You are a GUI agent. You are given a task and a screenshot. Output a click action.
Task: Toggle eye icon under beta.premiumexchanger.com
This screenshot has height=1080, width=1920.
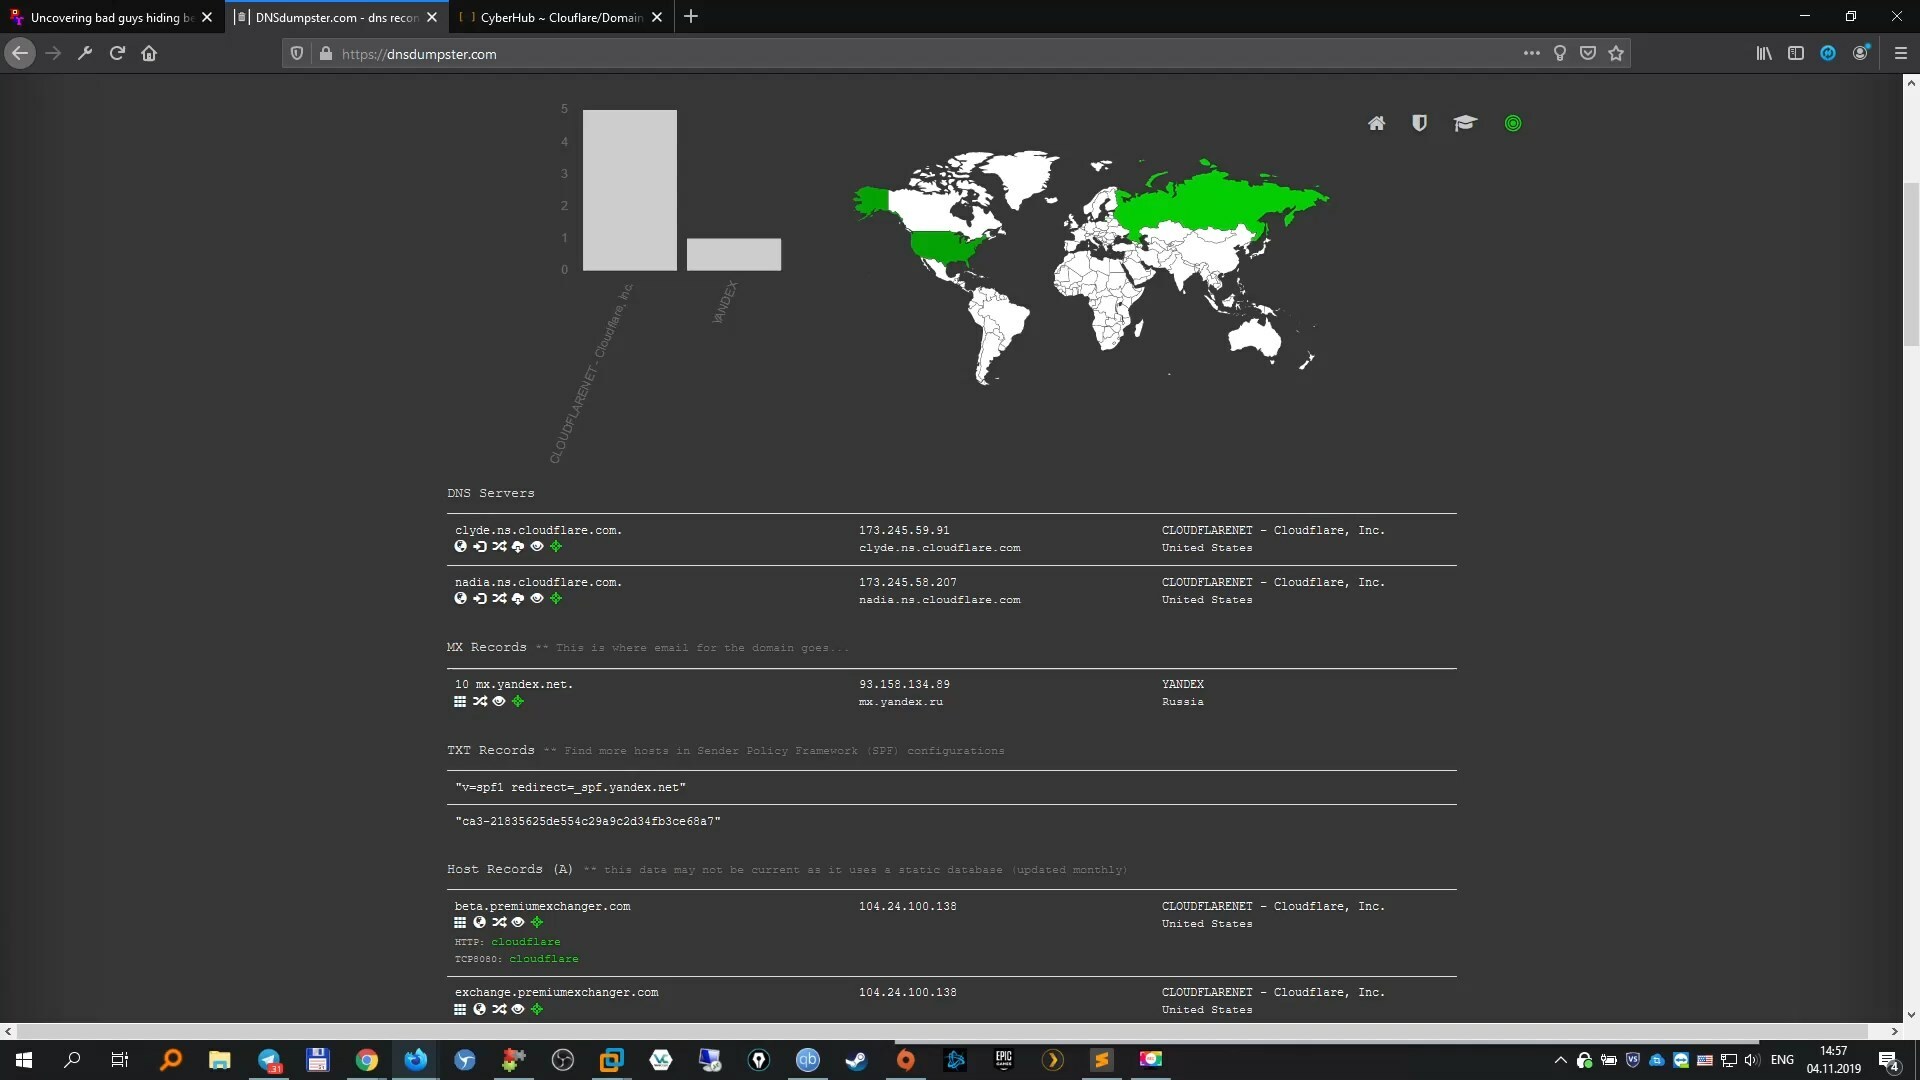[518, 922]
